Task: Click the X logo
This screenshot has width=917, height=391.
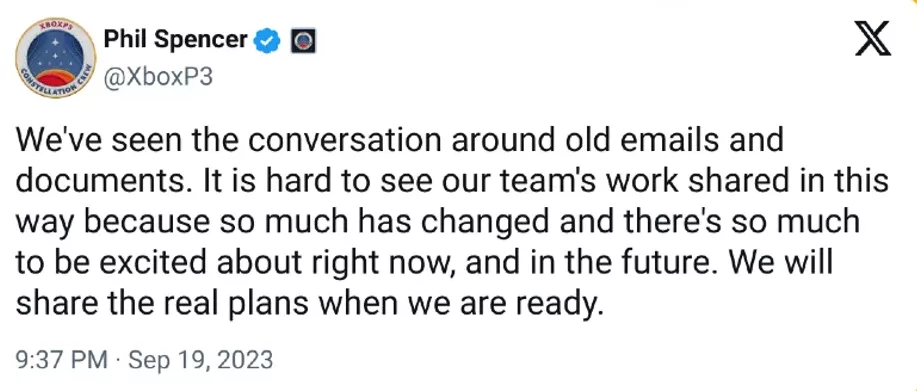Action: point(873,38)
